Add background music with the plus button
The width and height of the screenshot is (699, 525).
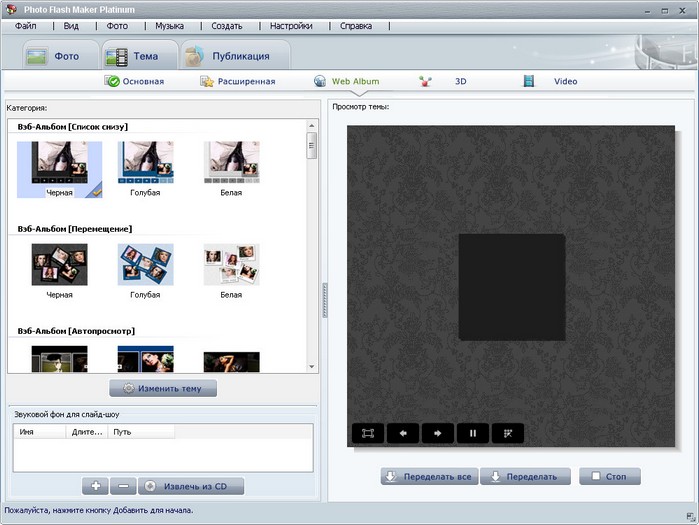(95, 486)
